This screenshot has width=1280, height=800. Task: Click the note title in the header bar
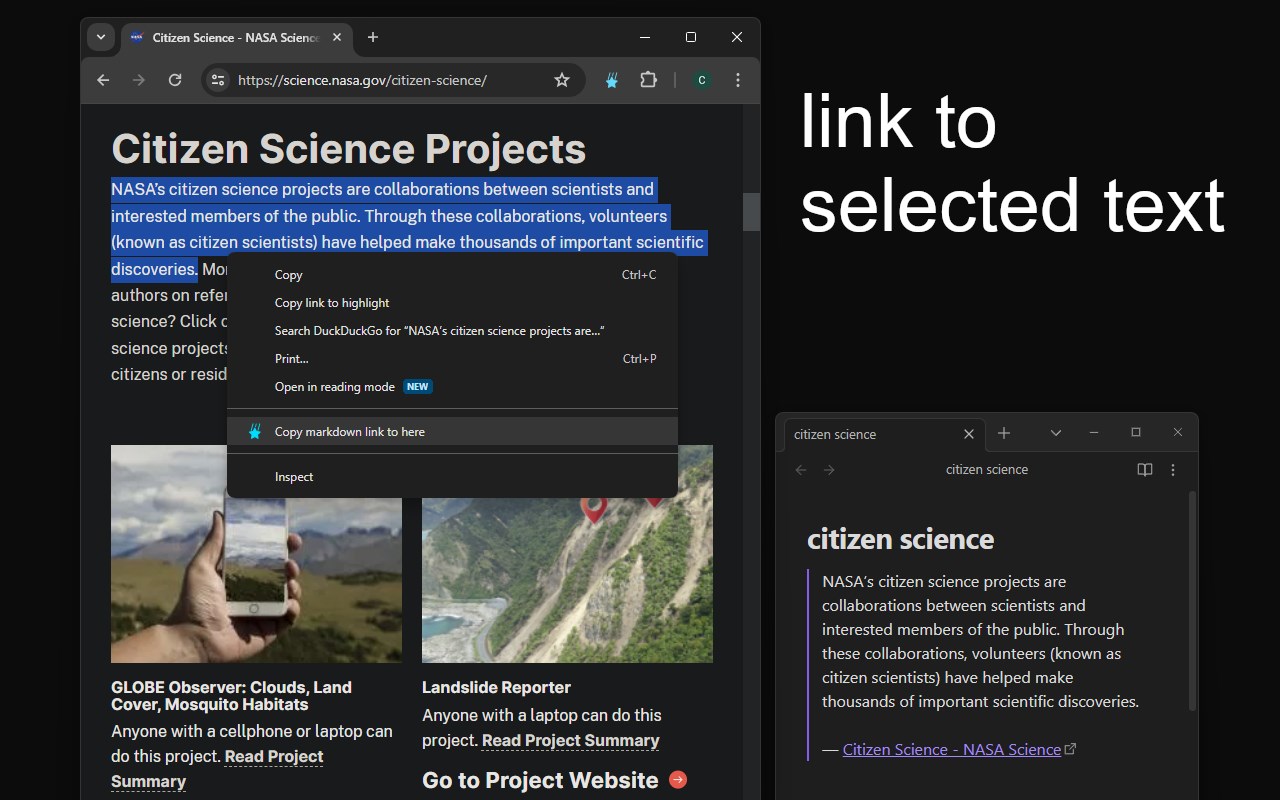(x=987, y=470)
